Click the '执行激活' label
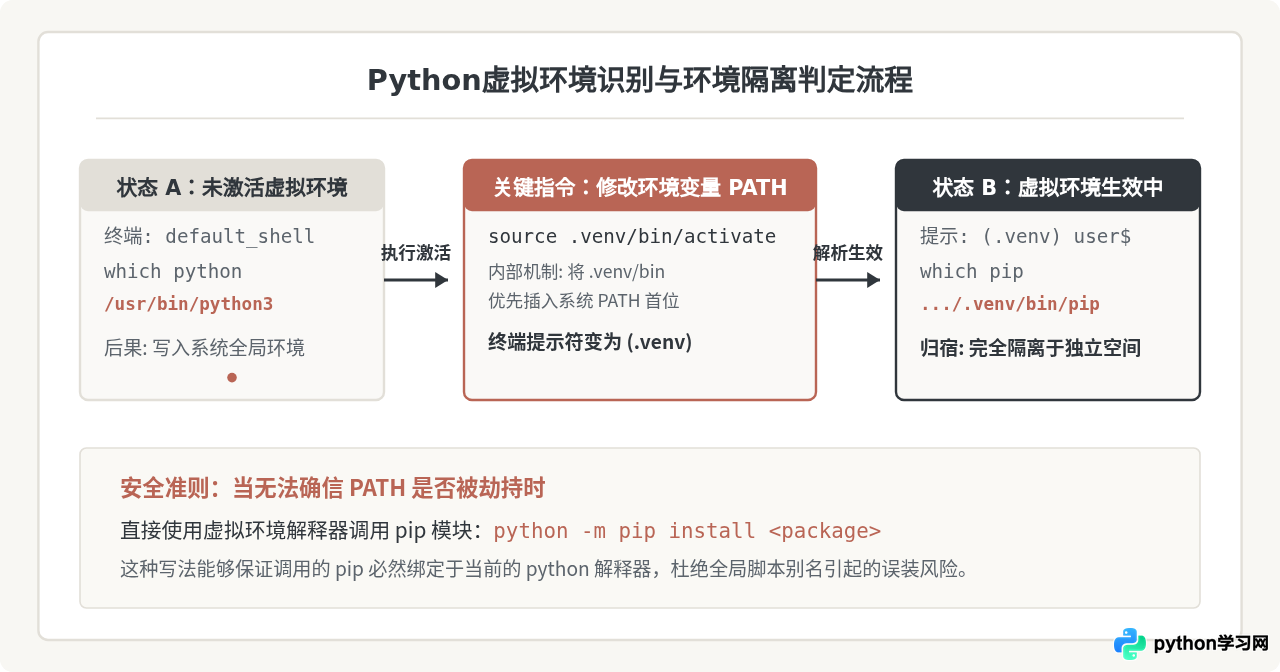1280x672 pixels. [x=416, y=254]
